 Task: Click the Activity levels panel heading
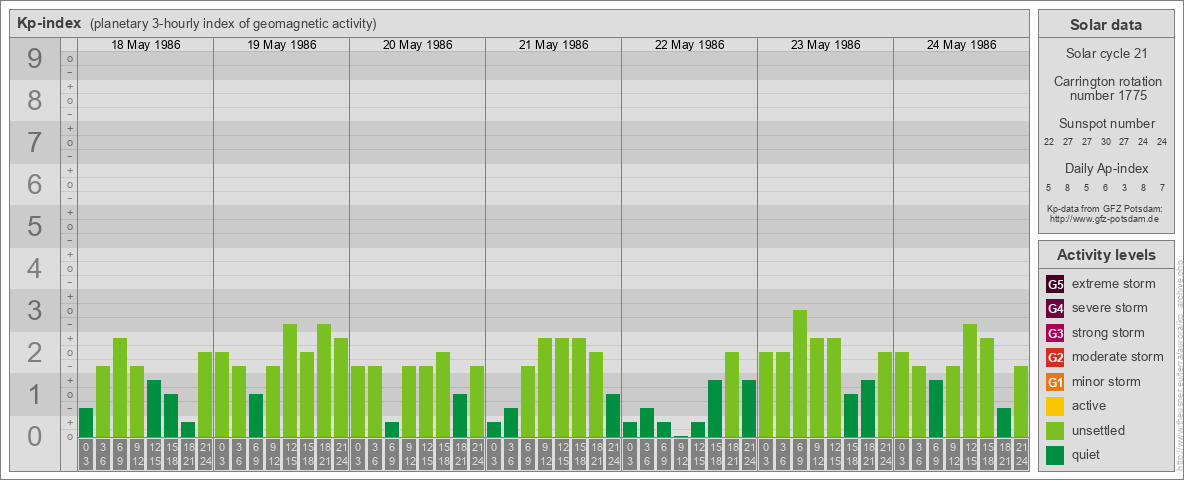pos(1106,255)
